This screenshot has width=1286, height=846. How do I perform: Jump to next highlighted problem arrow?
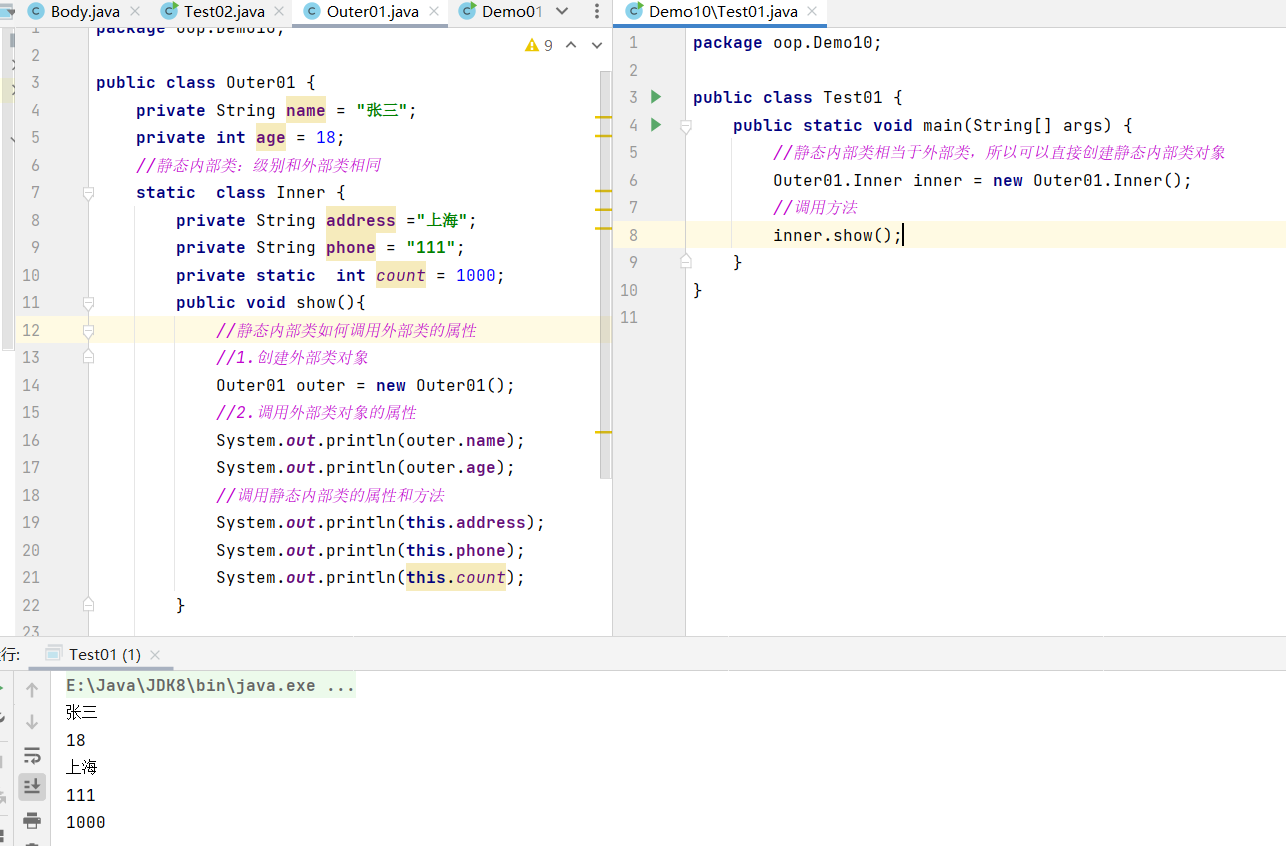point(597,45)
